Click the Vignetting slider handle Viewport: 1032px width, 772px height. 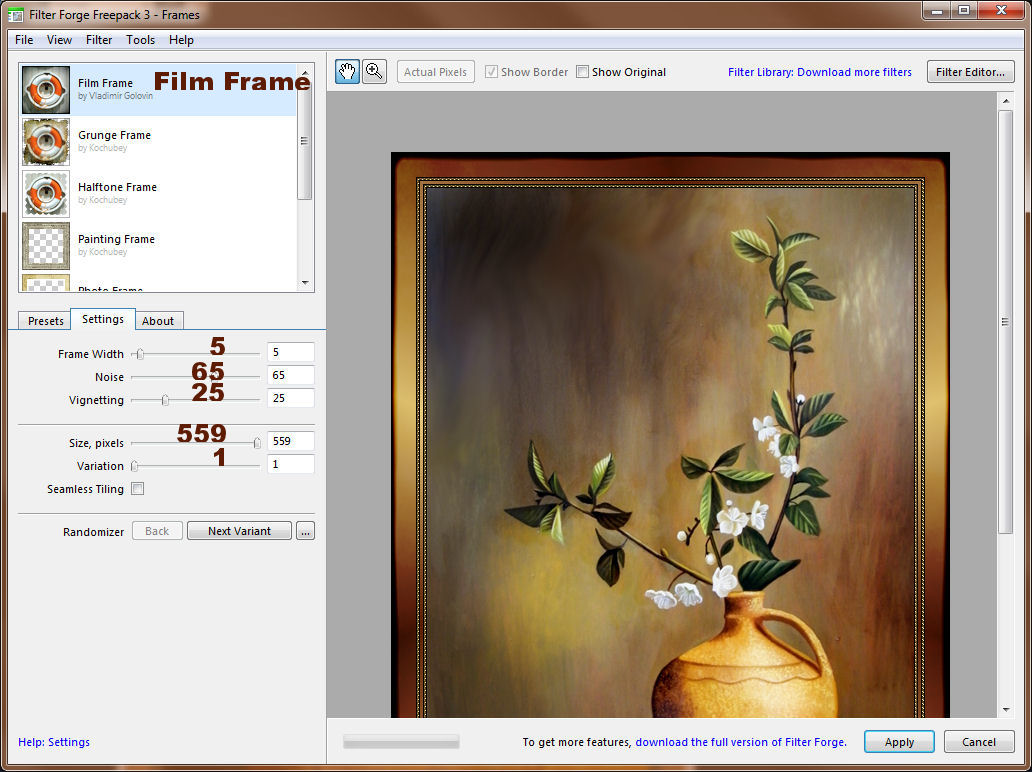click(165, 400)
